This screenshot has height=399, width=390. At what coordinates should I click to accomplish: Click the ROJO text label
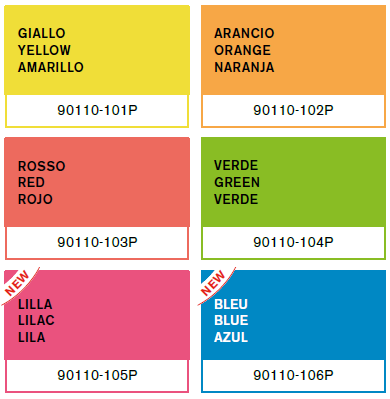tap(35, 199)
